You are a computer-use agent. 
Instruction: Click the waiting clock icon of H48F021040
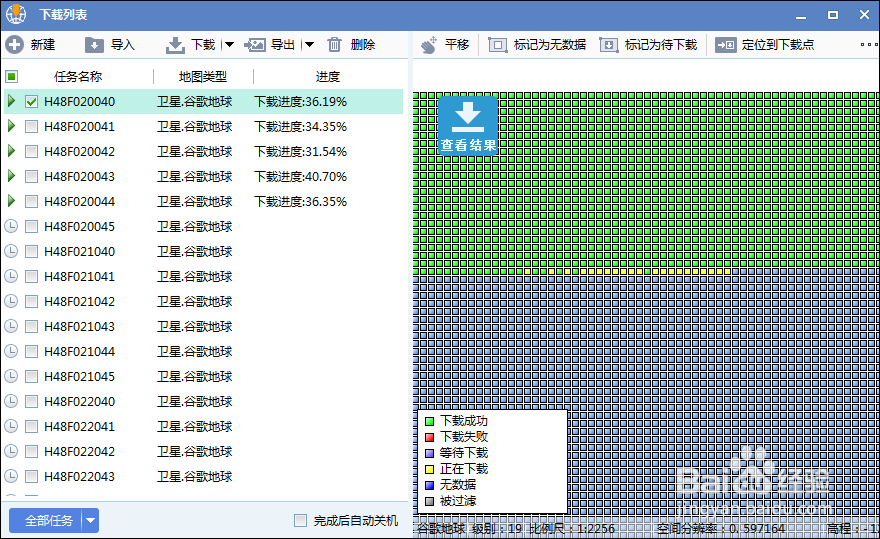coord(11,251)
